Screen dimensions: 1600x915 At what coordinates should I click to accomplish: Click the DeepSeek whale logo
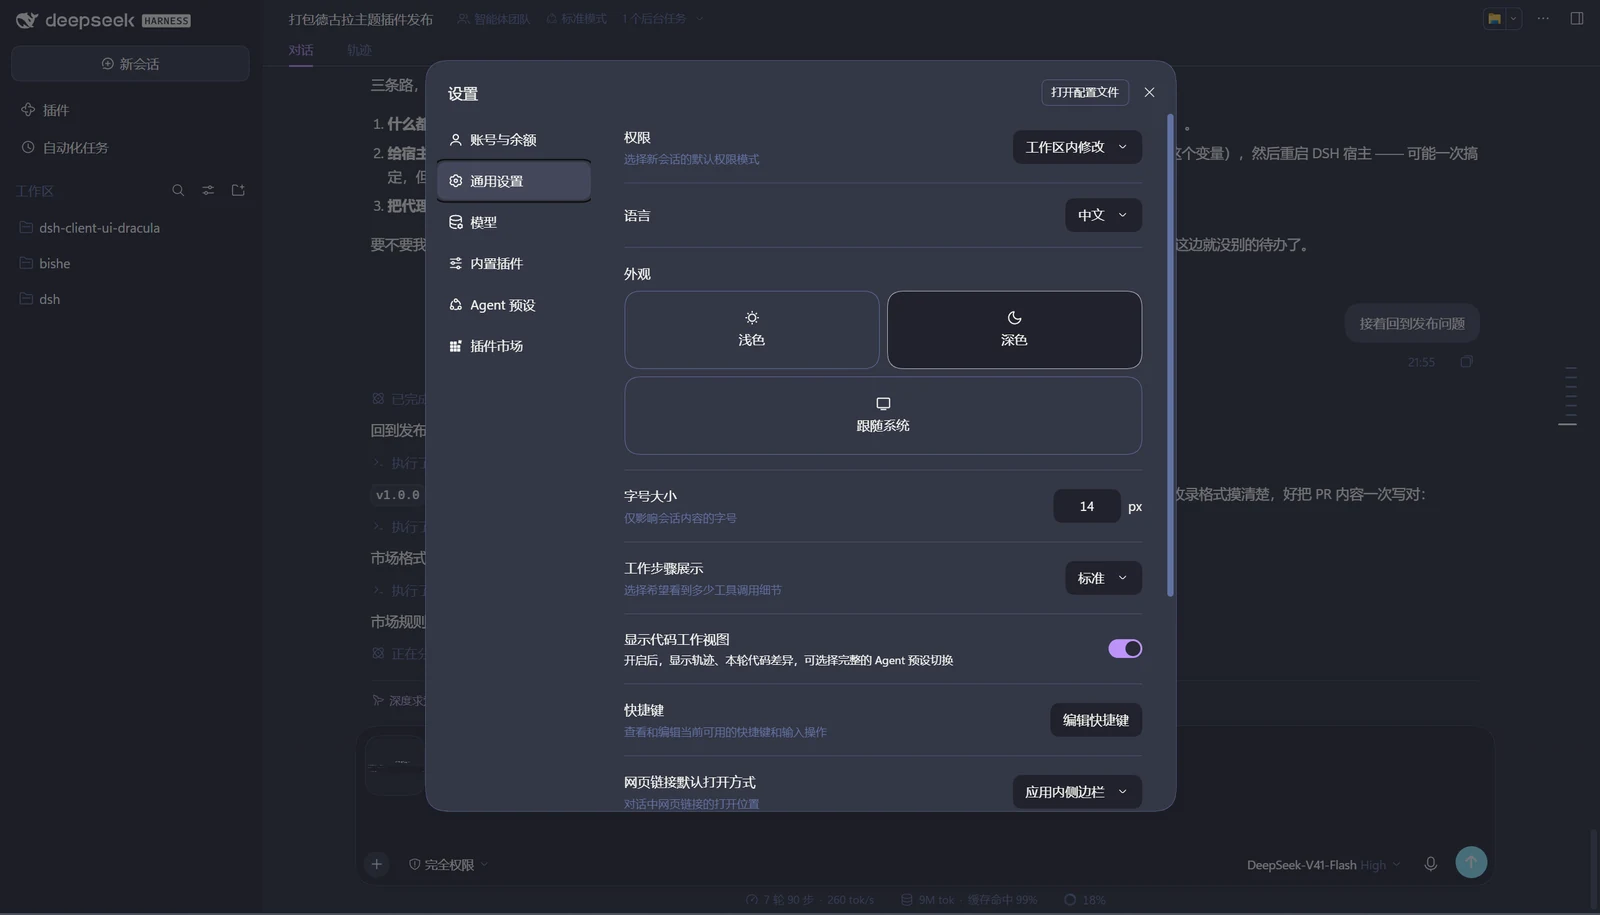pos(27,20)
